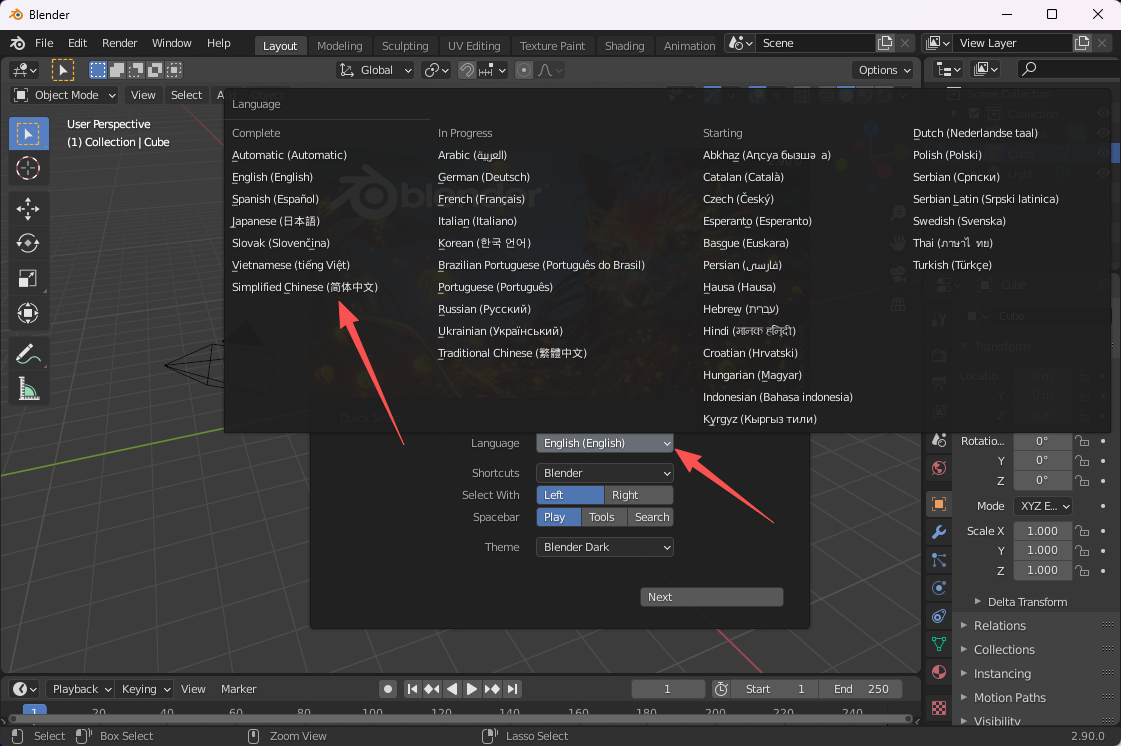The image size is (1121, 746).
Task: Click the Next button in the setup dialog
Action: (711, 596)
